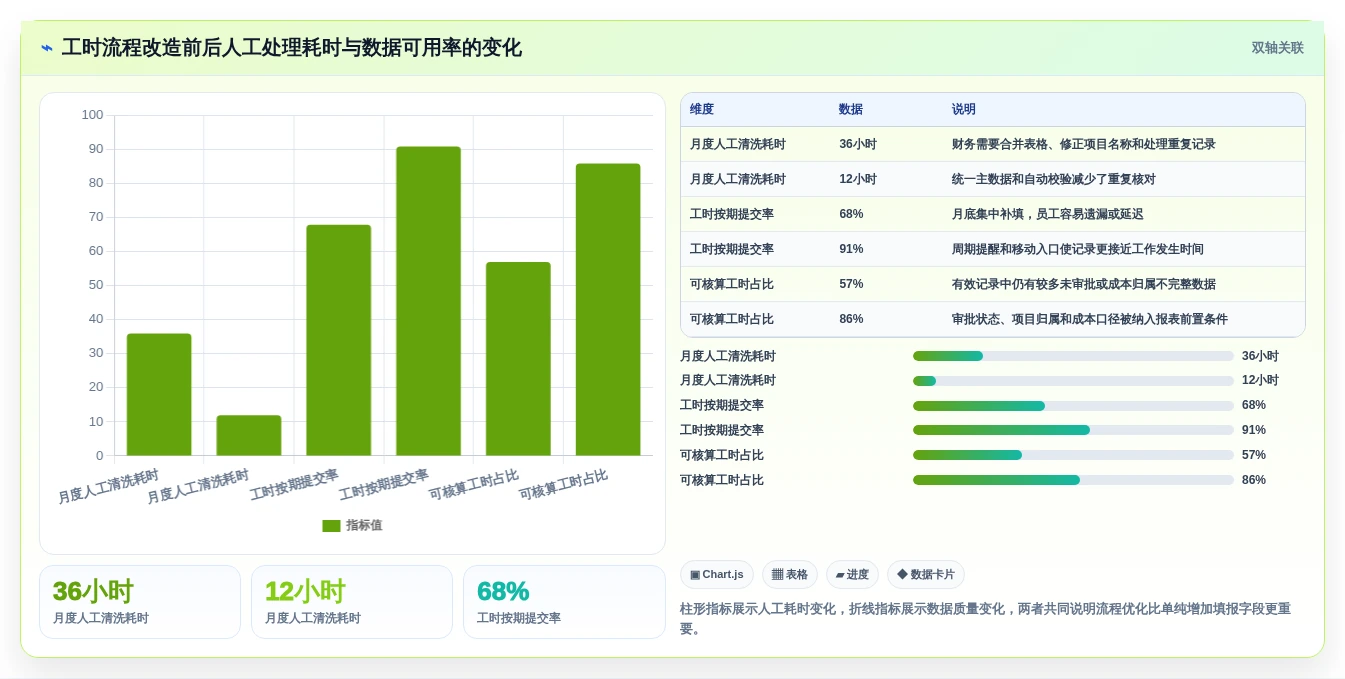Click the dashboard title about 工时流程改造
Image resolution: width=1345 pixels, height=679 pixels.
pyautogui.click(x=291, y=48)
